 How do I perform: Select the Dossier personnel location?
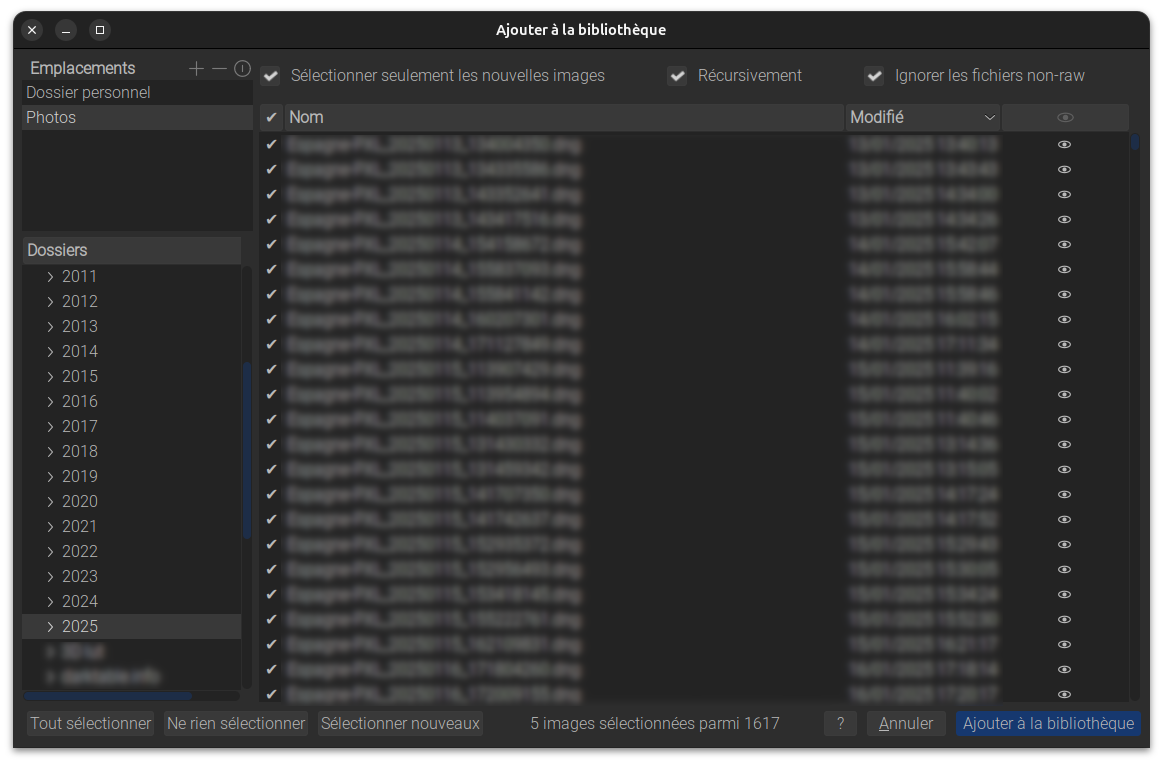[x=88, y=93]
